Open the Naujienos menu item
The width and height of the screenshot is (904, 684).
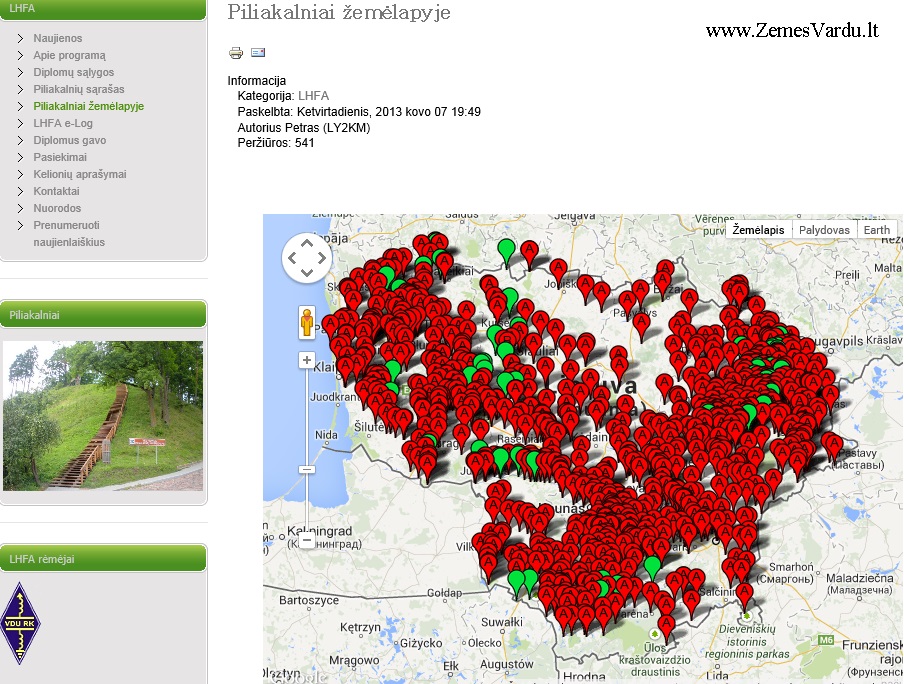[x=58, y=38]
